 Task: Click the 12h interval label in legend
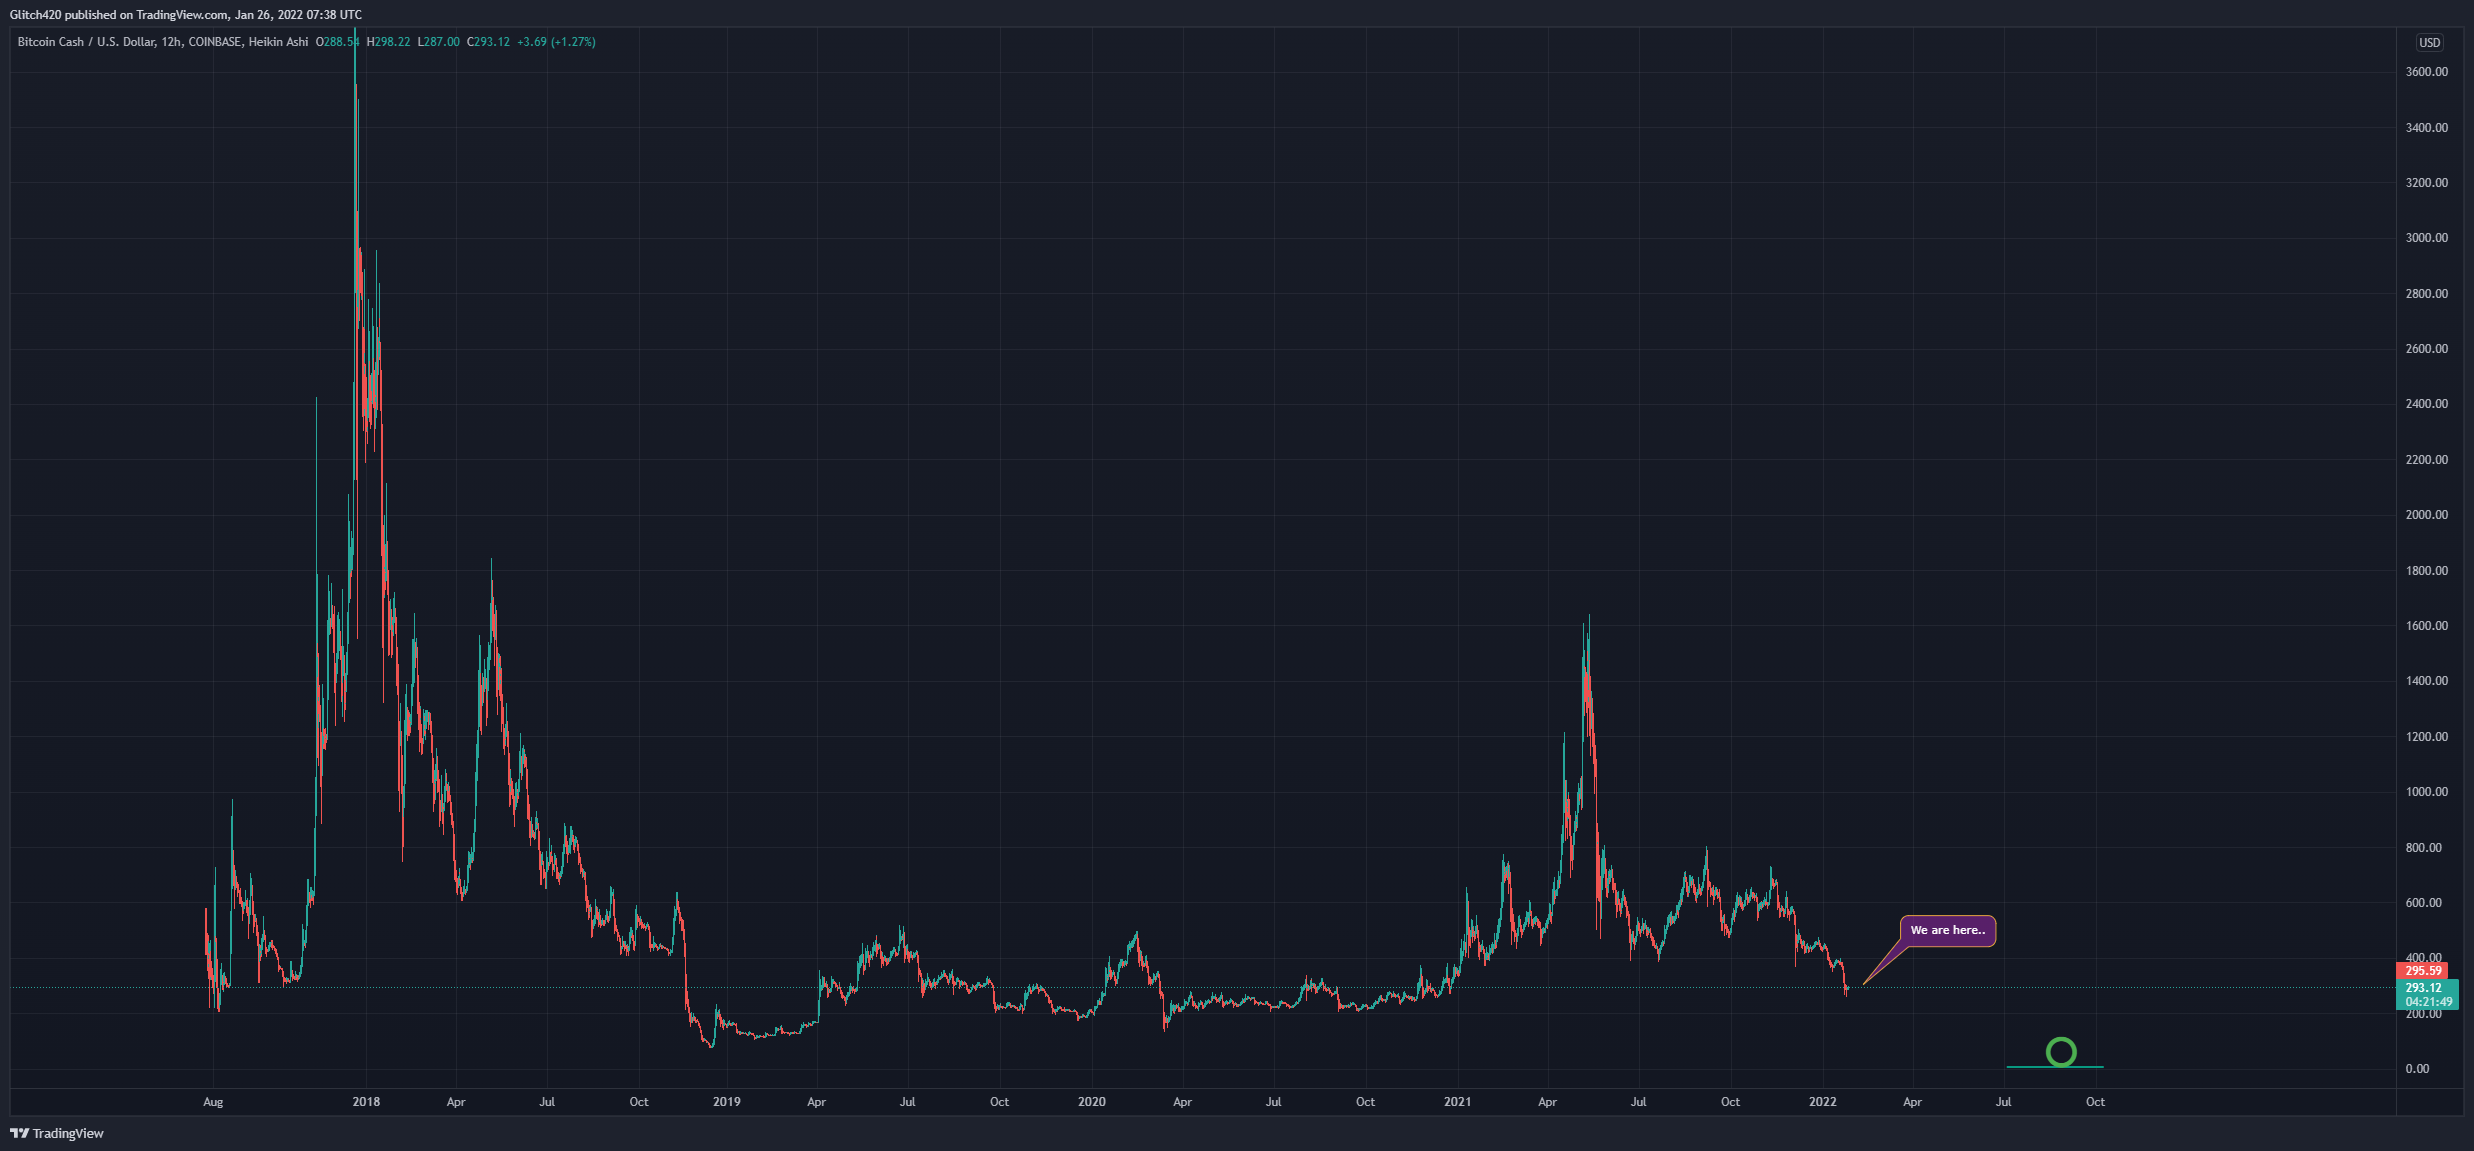click(x=171, y=42)
